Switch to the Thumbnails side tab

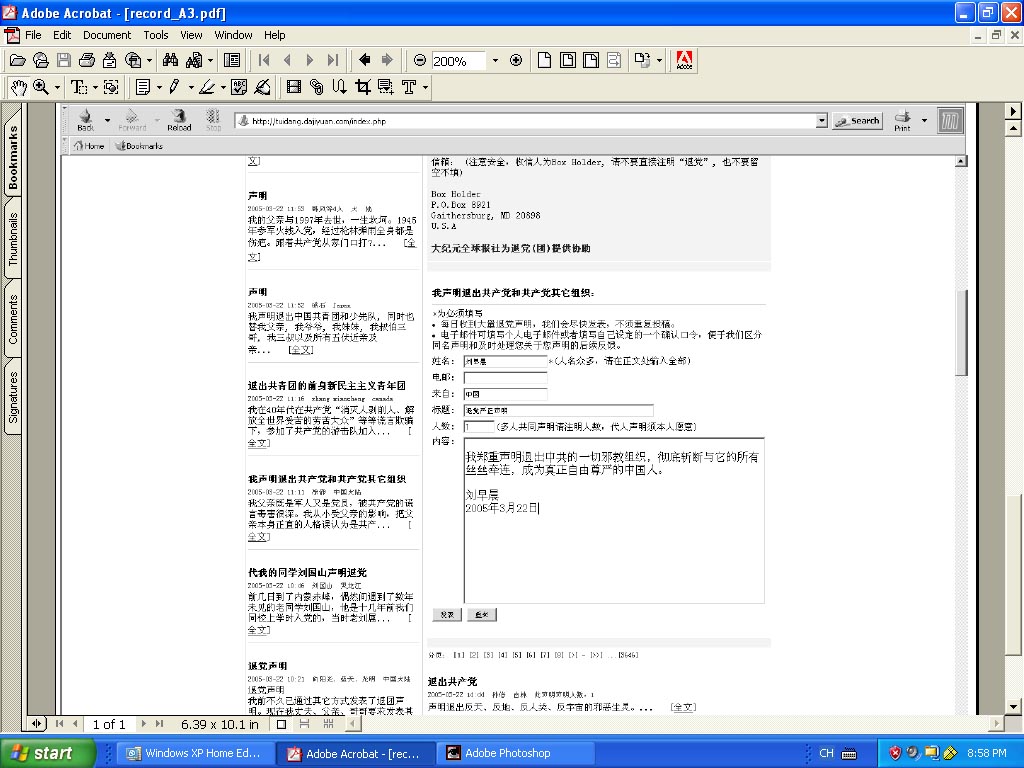[14, 238]
